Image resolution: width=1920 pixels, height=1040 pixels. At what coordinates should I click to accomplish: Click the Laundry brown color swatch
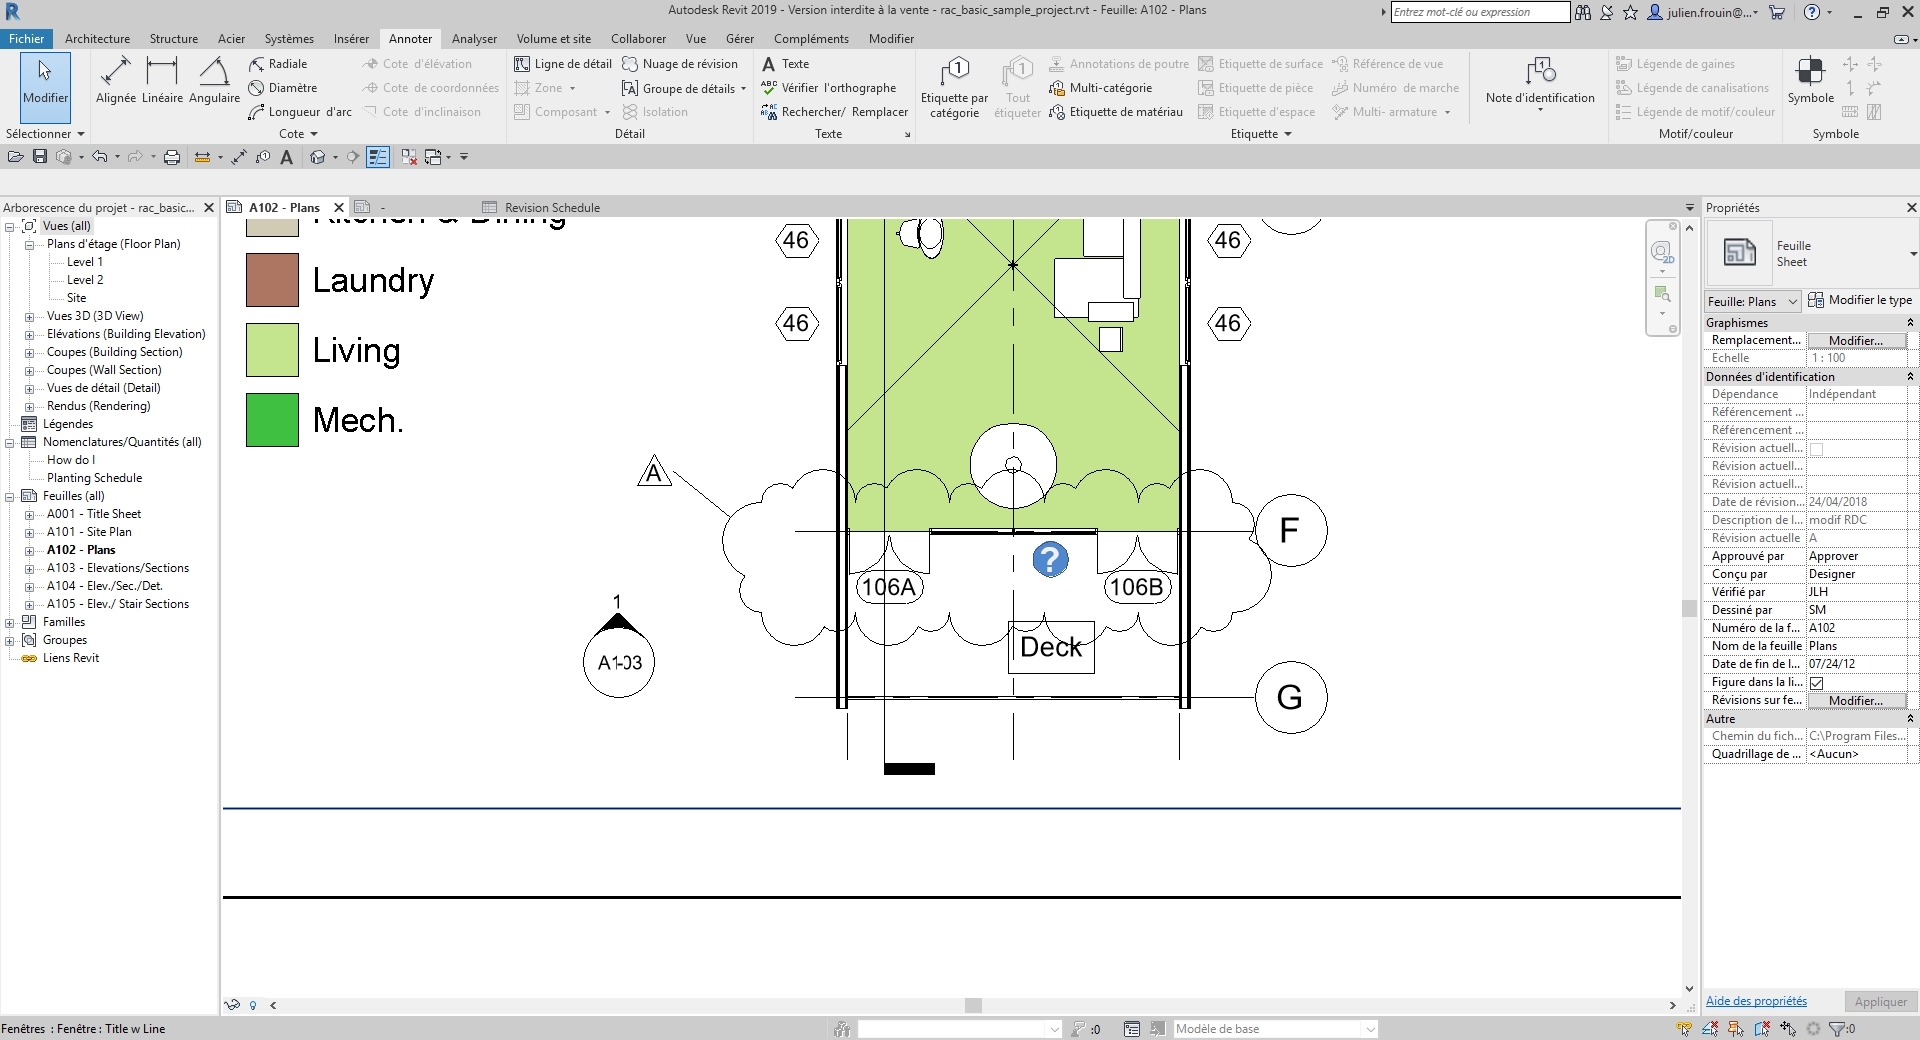click(x=272, y=280)
